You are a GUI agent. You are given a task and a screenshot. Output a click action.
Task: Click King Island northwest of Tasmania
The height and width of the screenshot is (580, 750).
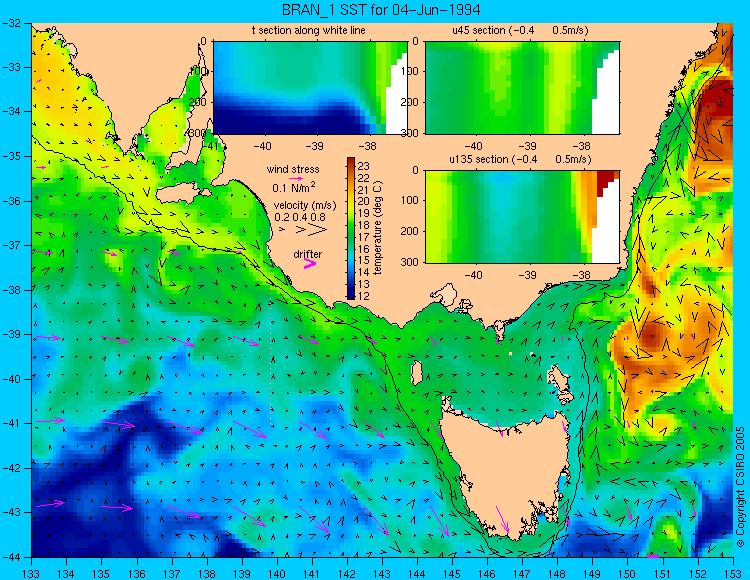[x=417, y=373]
